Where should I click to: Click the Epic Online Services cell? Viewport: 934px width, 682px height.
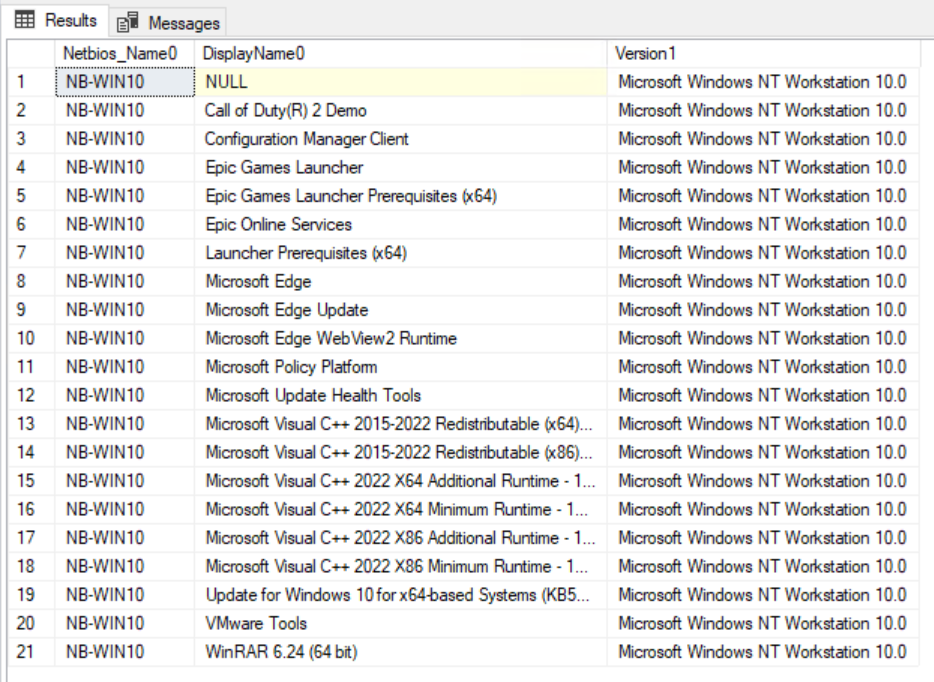400,225
